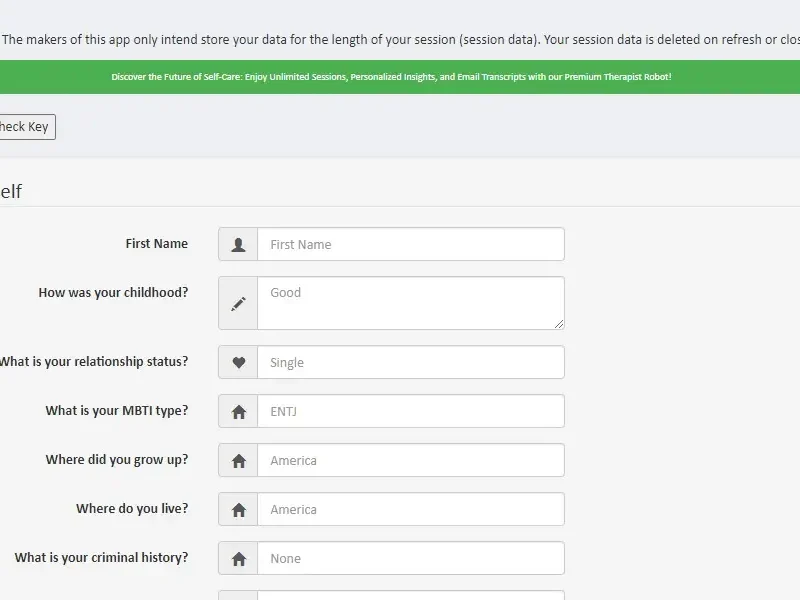
Task: Select the relationship status field showing Single
Action: pyautogui.click(x=410, y=362)
